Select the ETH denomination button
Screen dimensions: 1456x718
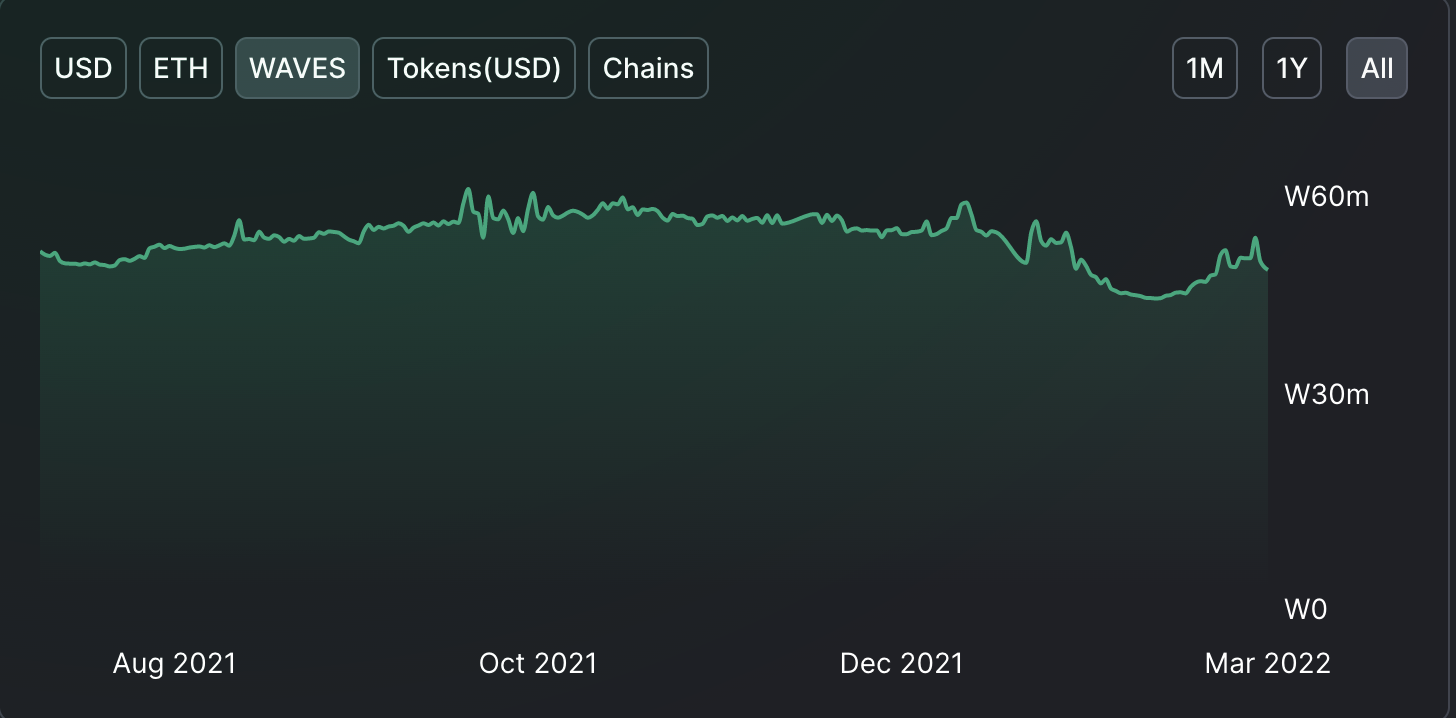181,68
